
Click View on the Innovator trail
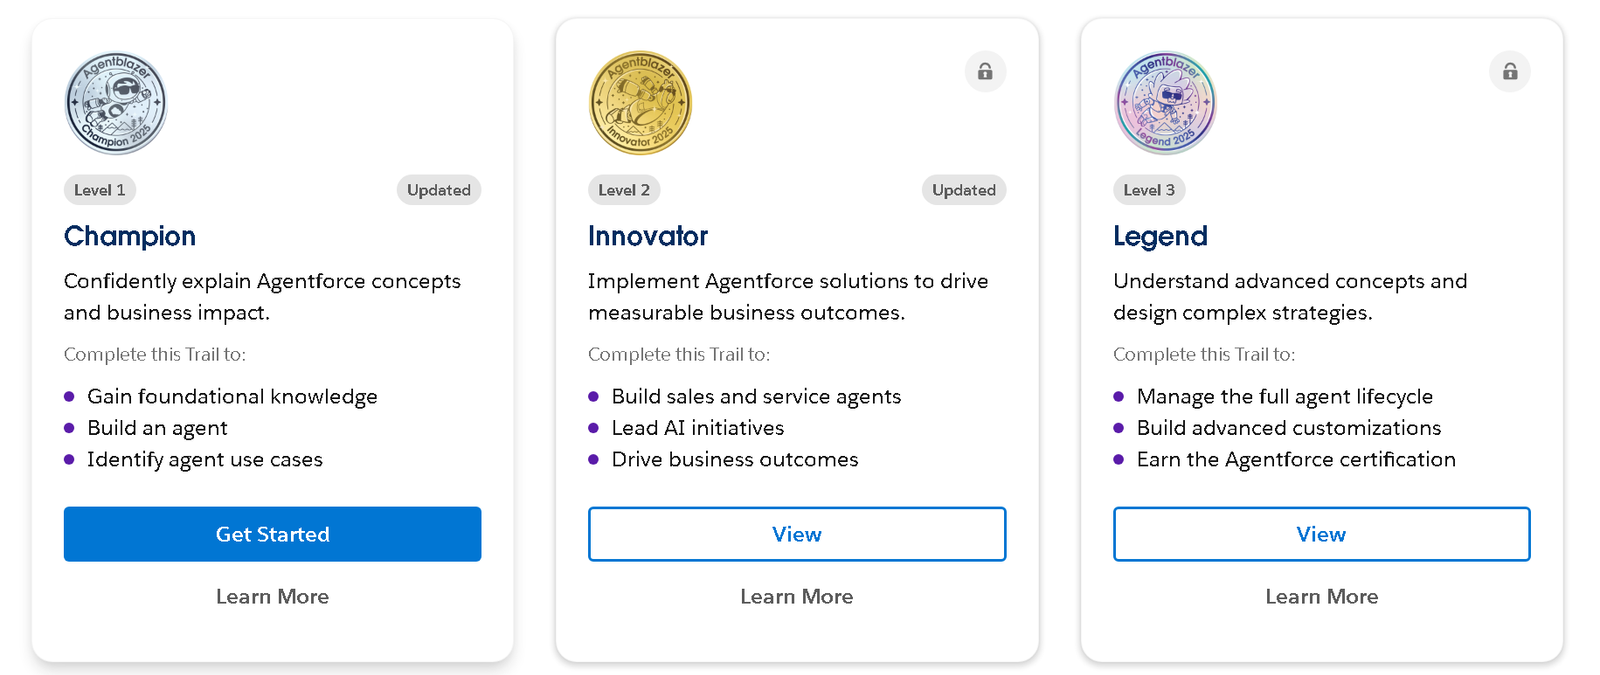pyautogui.click(x=797, y=534)
